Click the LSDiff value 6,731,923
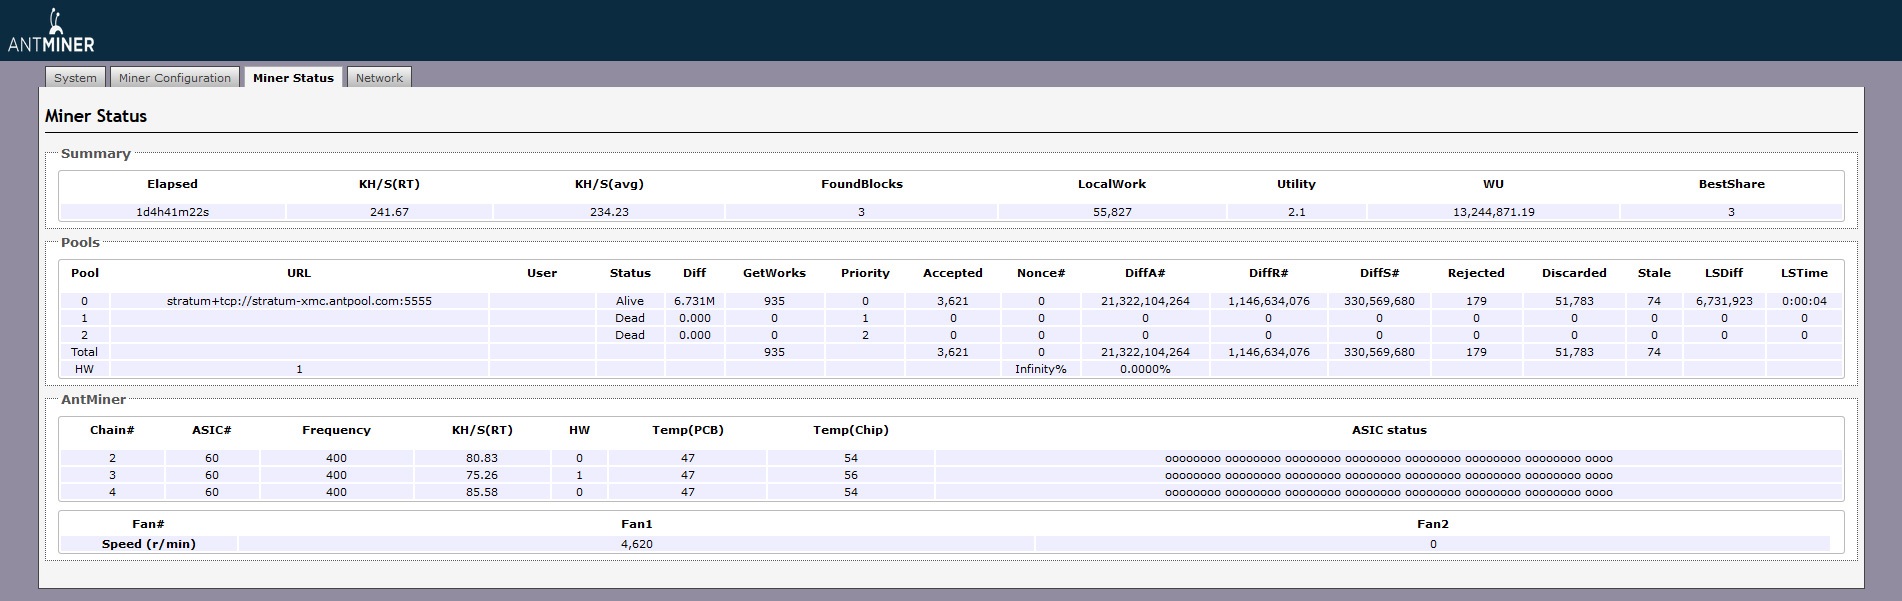This screenshot has width=1902, height=601. (x=1723, y=301)
